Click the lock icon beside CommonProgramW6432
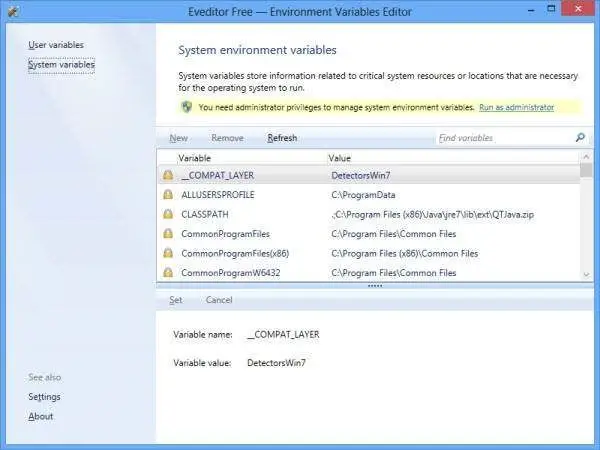Screen dimensions: 600x450 (x=168, y=272)
